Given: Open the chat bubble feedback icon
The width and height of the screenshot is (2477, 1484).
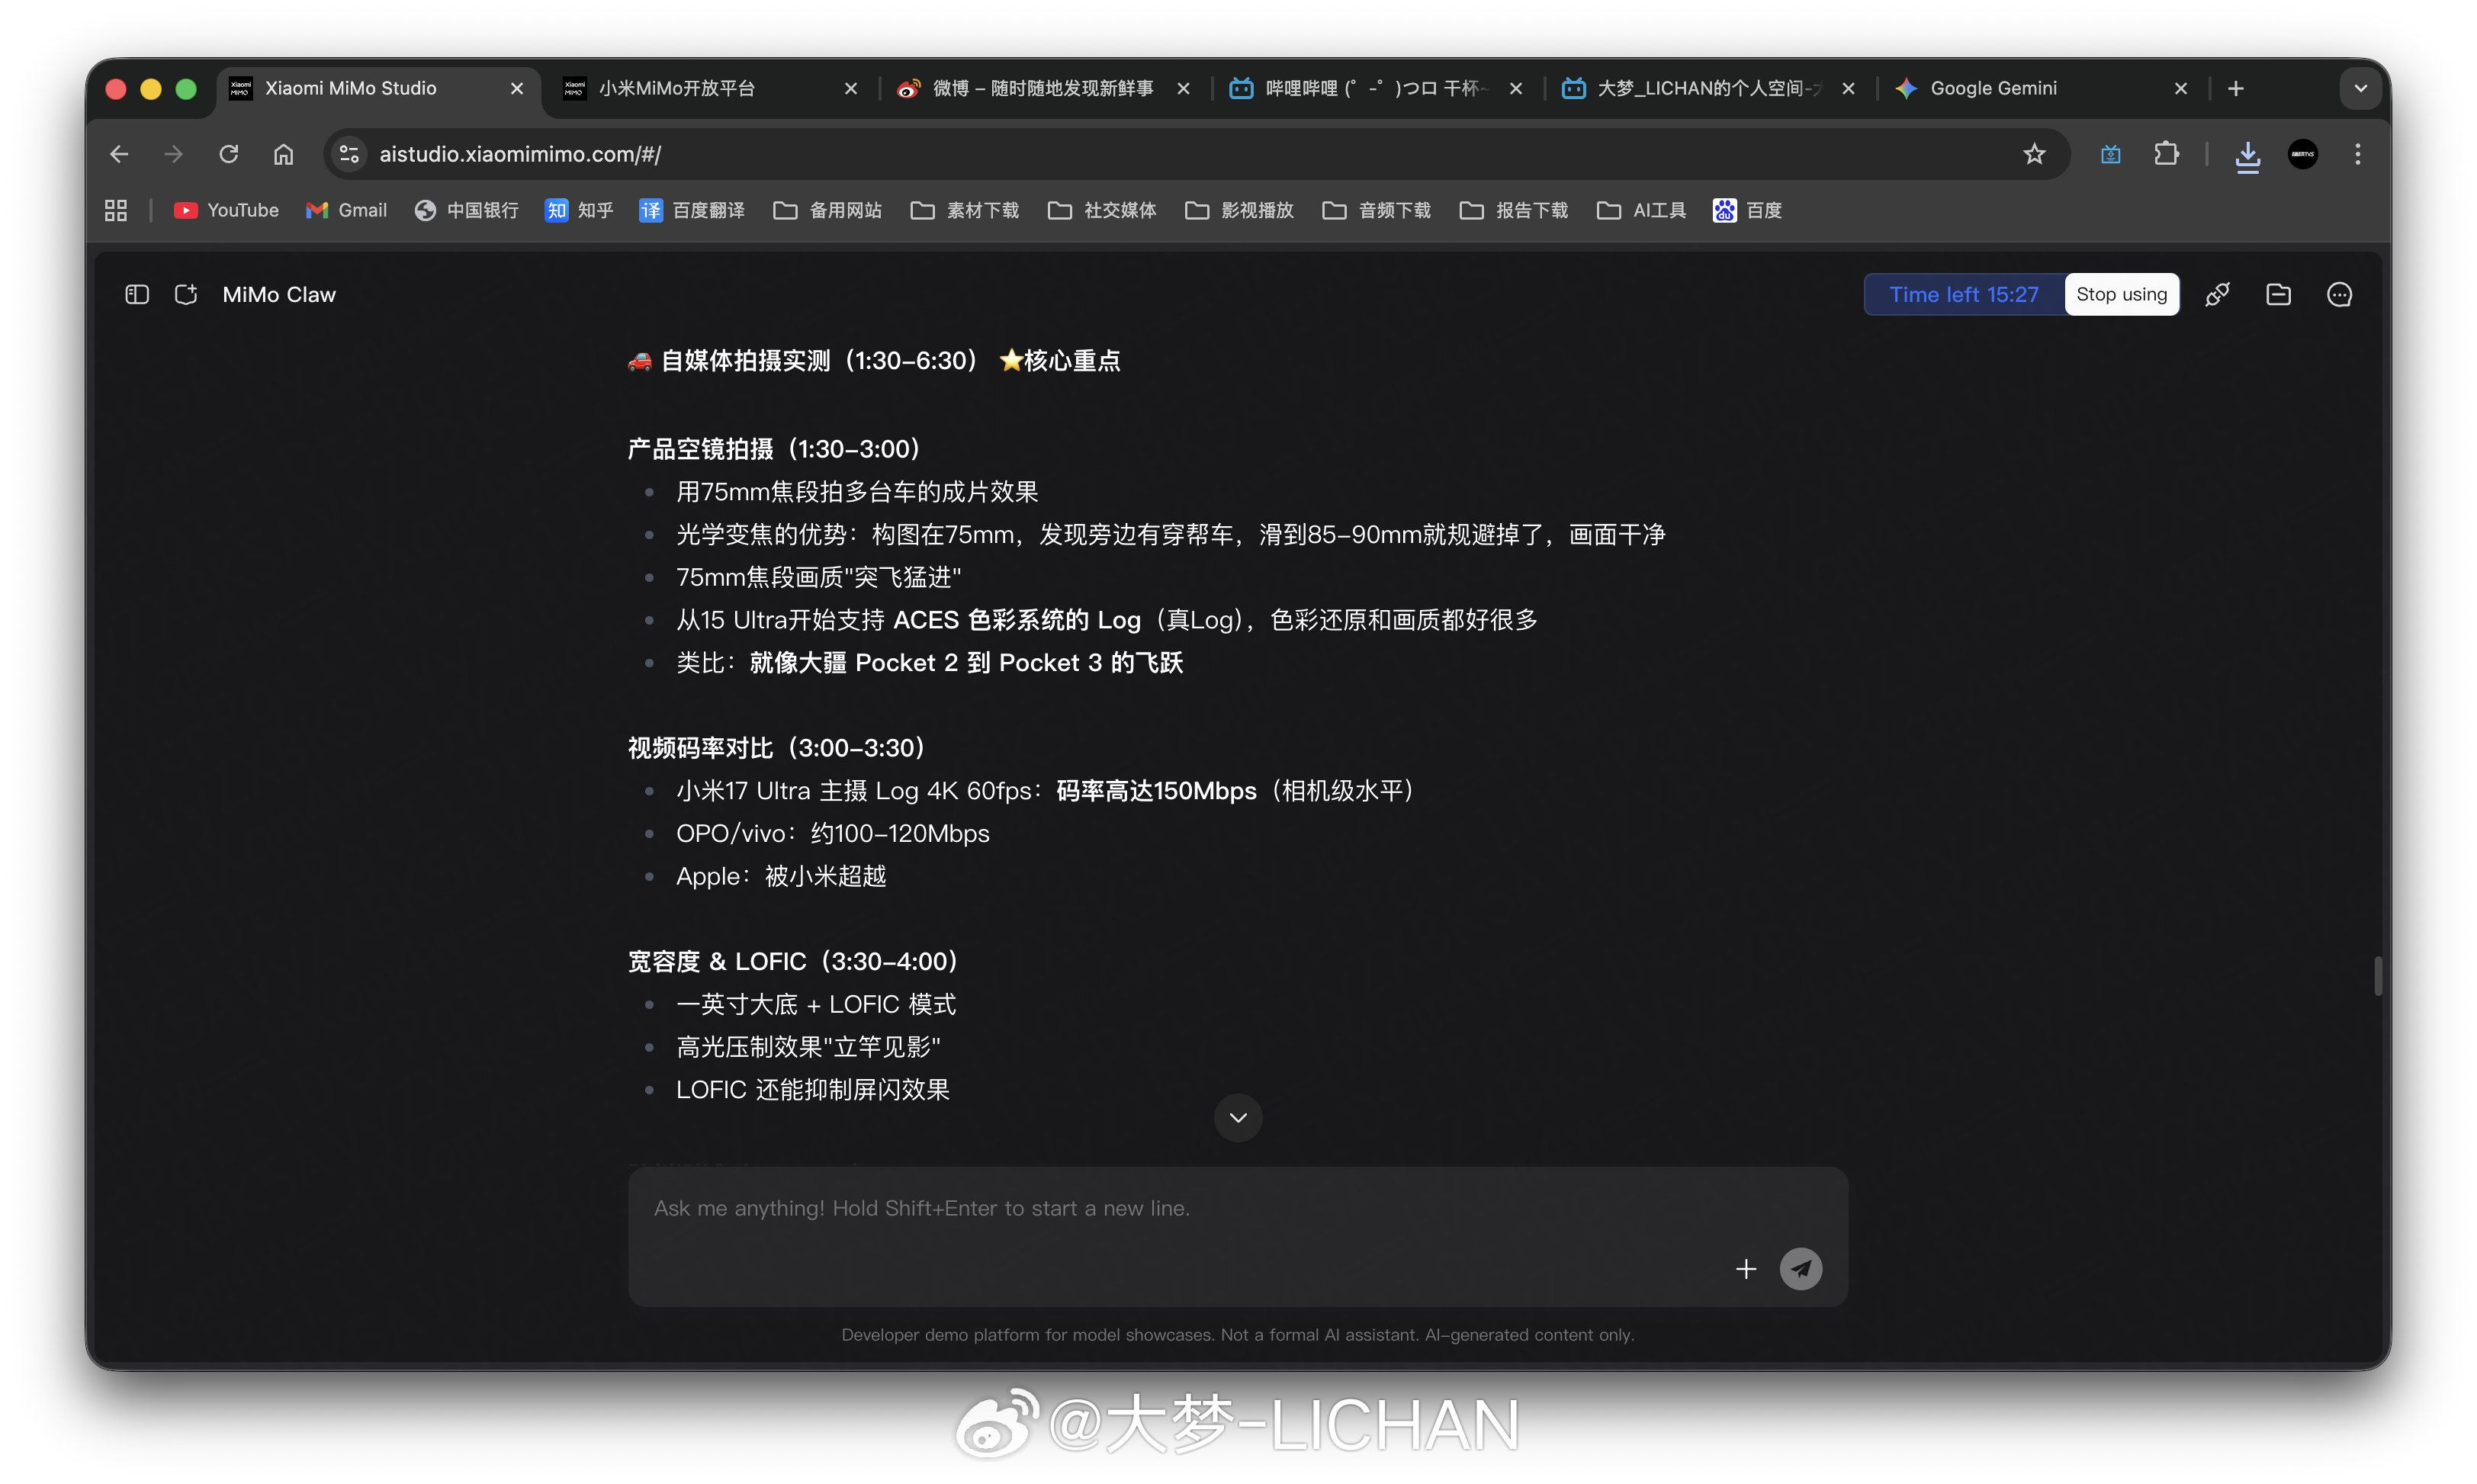Looking at the screenshot, I should (x=2339, y=294).
